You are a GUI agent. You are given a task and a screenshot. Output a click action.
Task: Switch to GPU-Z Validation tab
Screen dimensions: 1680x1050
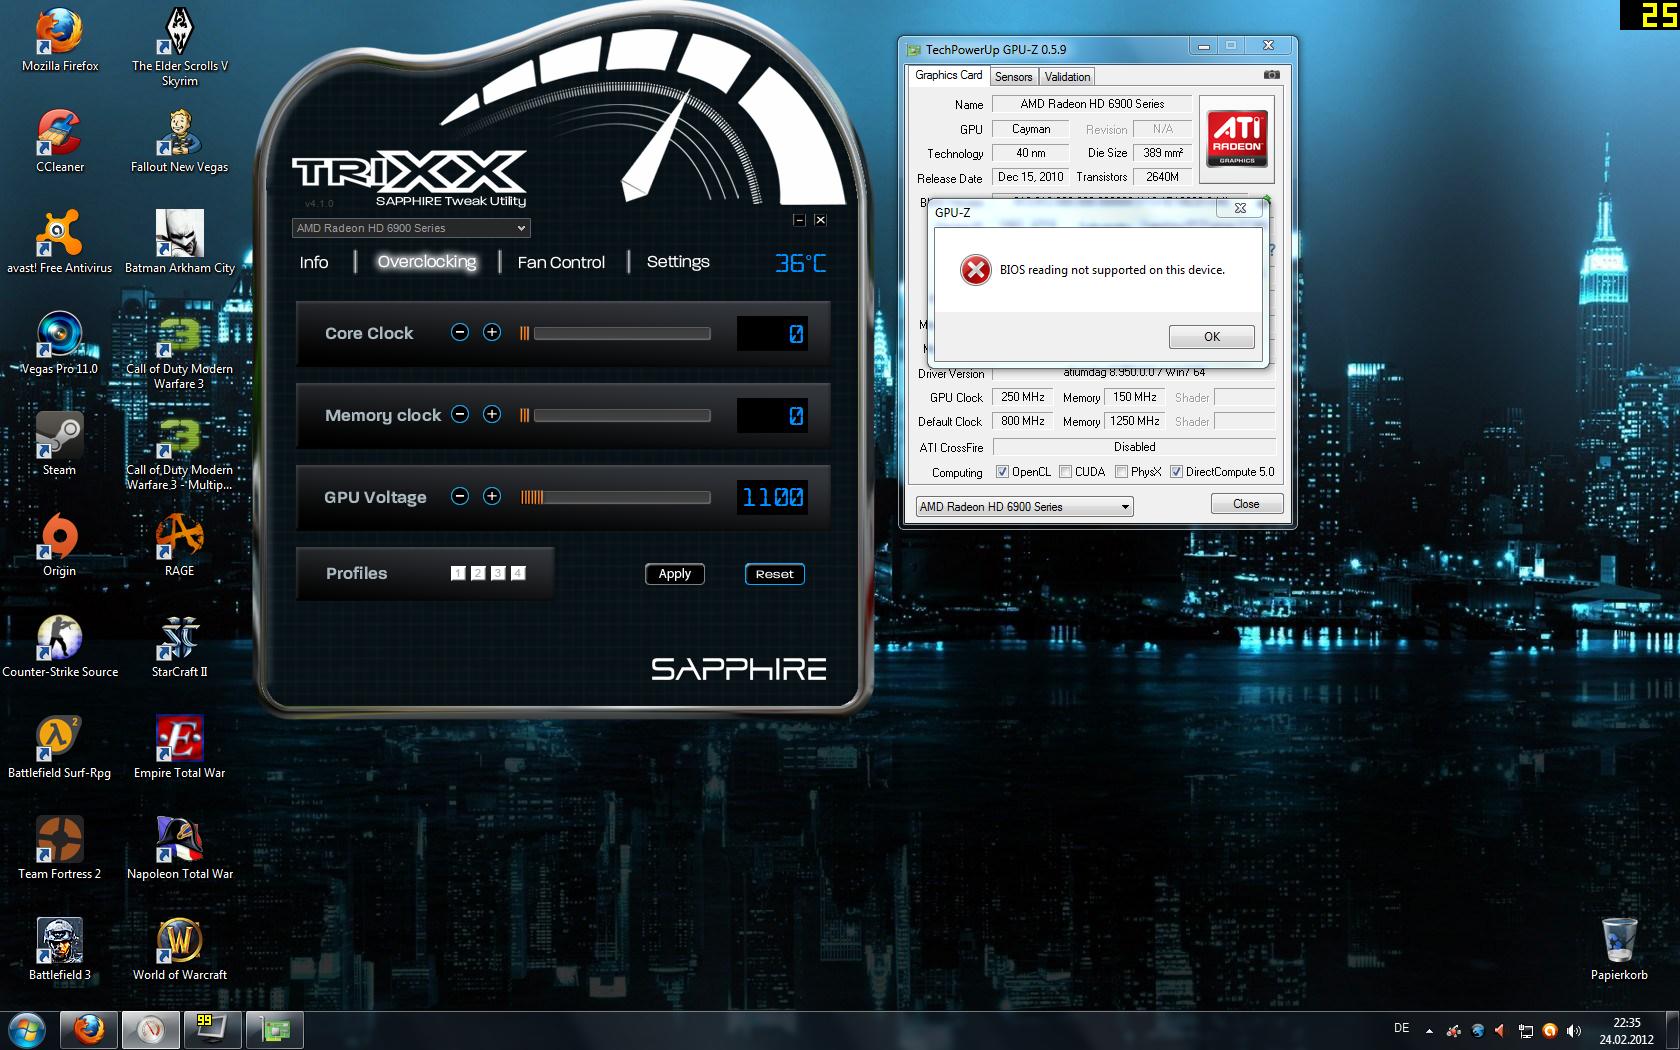click(1067, 77)
